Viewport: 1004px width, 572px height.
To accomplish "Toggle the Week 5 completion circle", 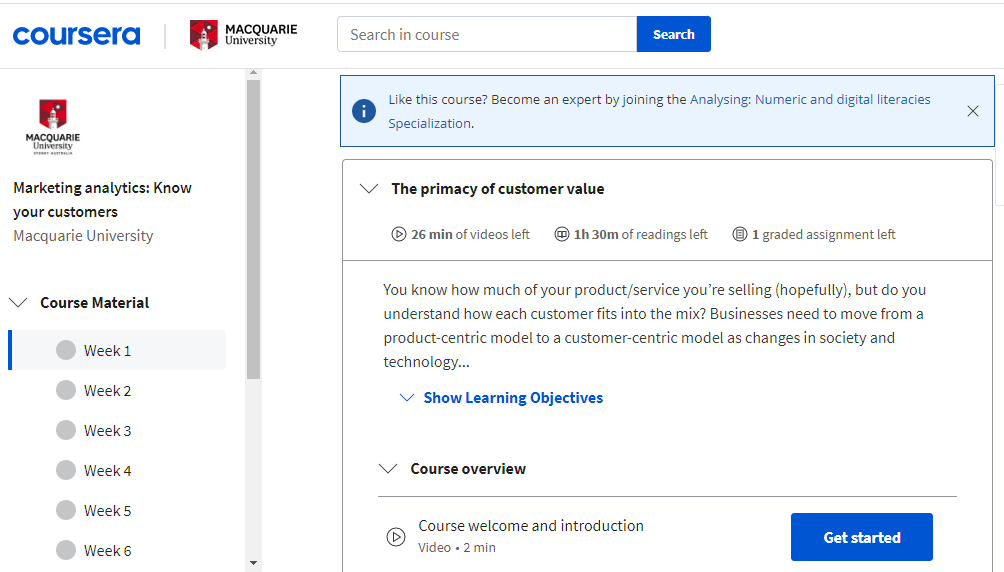I will coord(66,510).
